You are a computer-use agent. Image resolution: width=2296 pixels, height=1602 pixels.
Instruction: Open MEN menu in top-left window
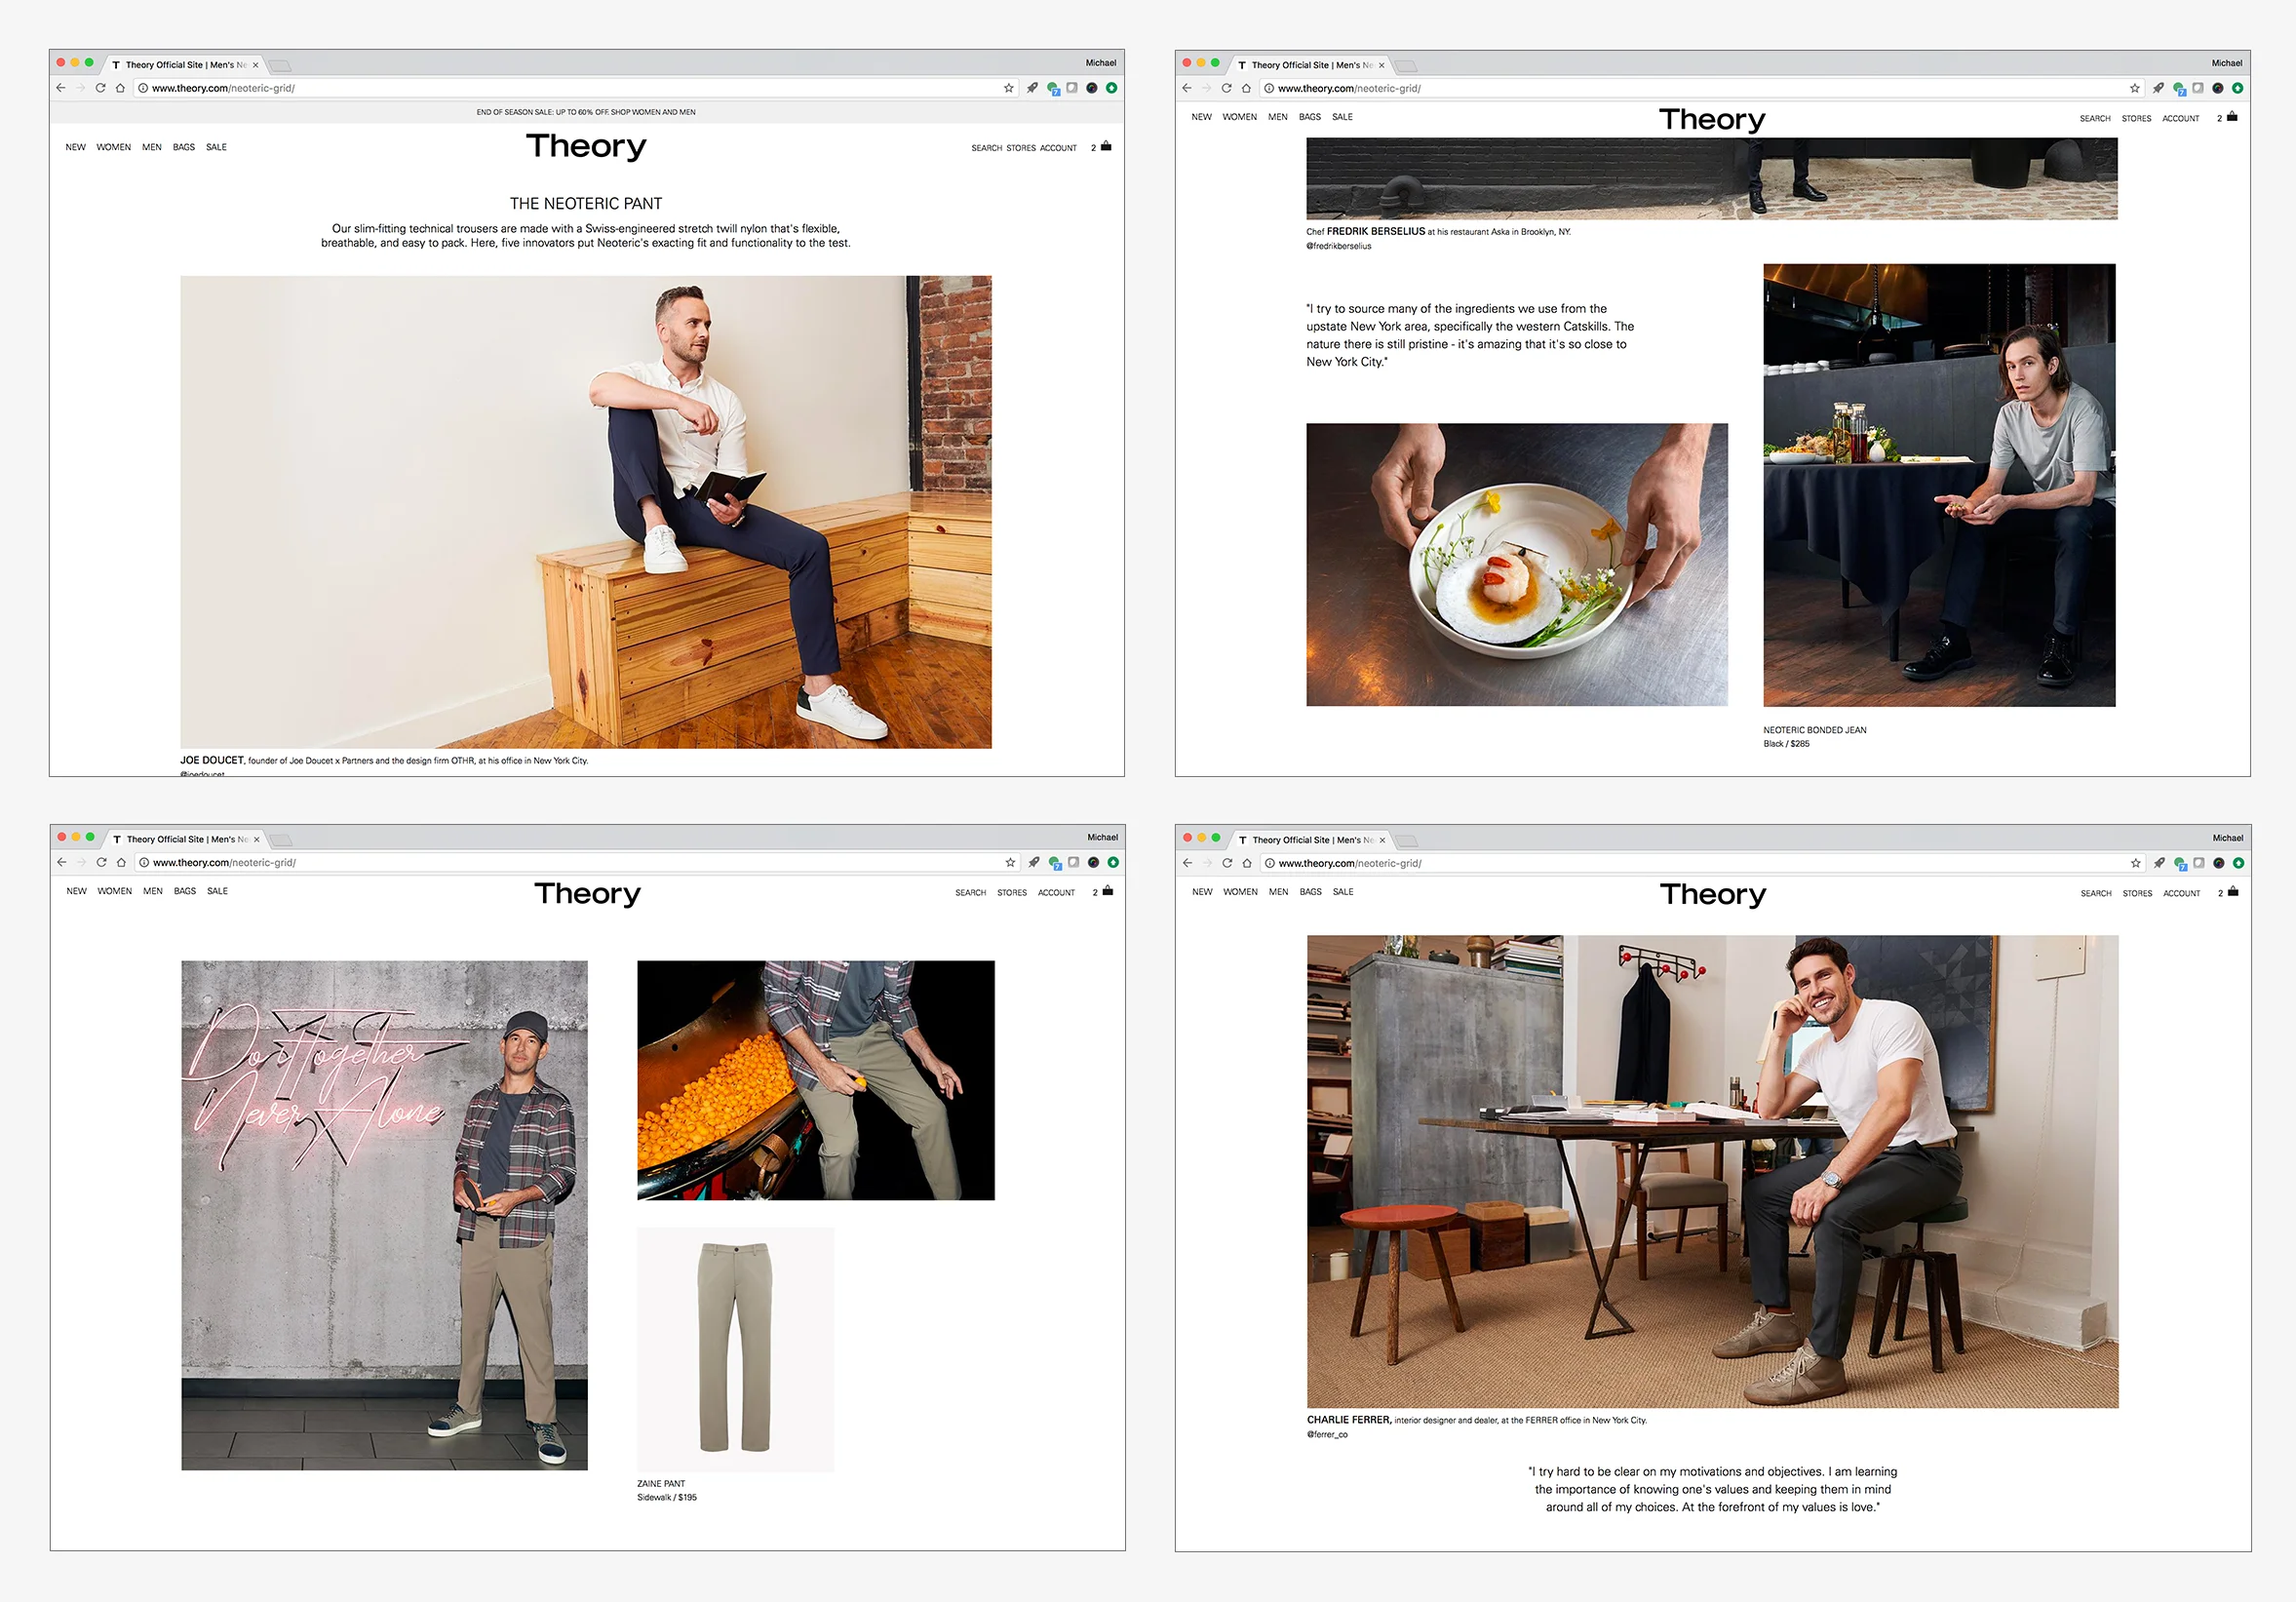[x=152, y=147]
